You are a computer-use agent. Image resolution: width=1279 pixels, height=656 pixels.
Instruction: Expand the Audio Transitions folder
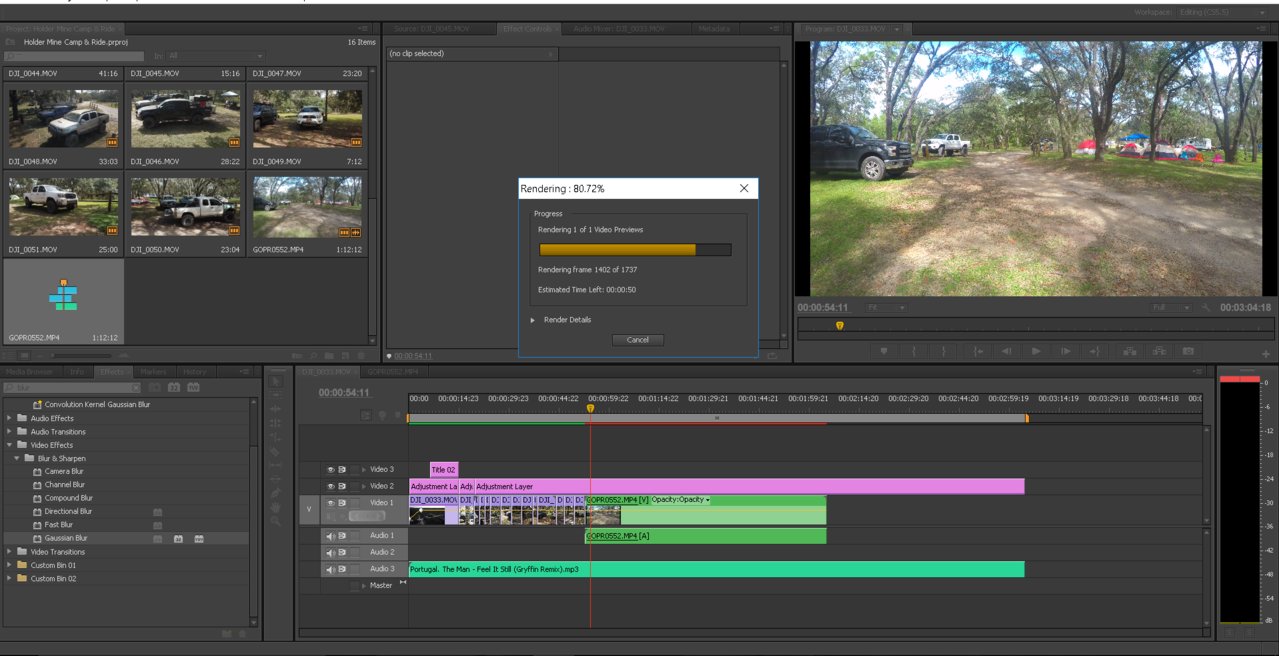coord(10,432)
